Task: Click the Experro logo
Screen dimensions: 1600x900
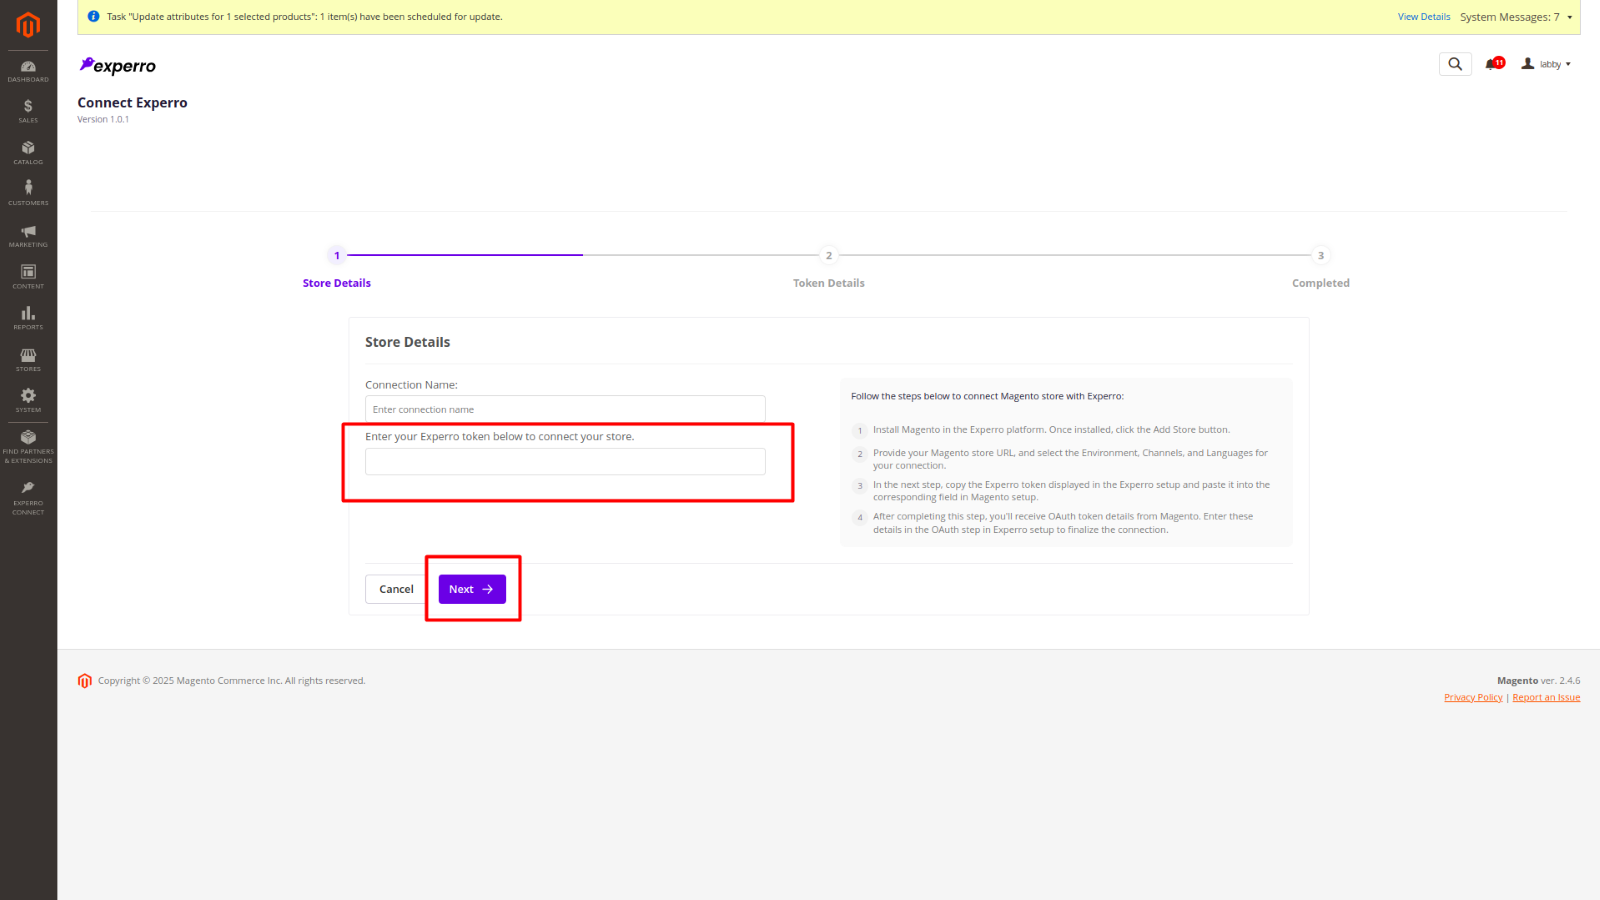Action: tap(118, 66)
